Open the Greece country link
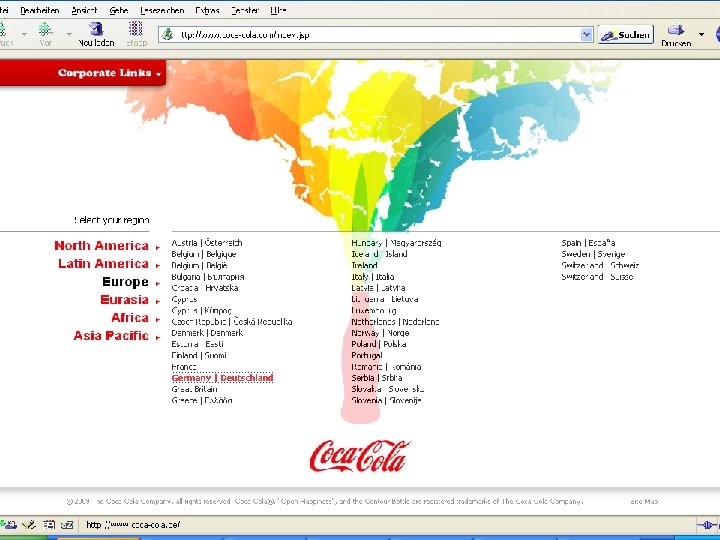The height and width of the screenshot is (540, 720). click(202, 400)
